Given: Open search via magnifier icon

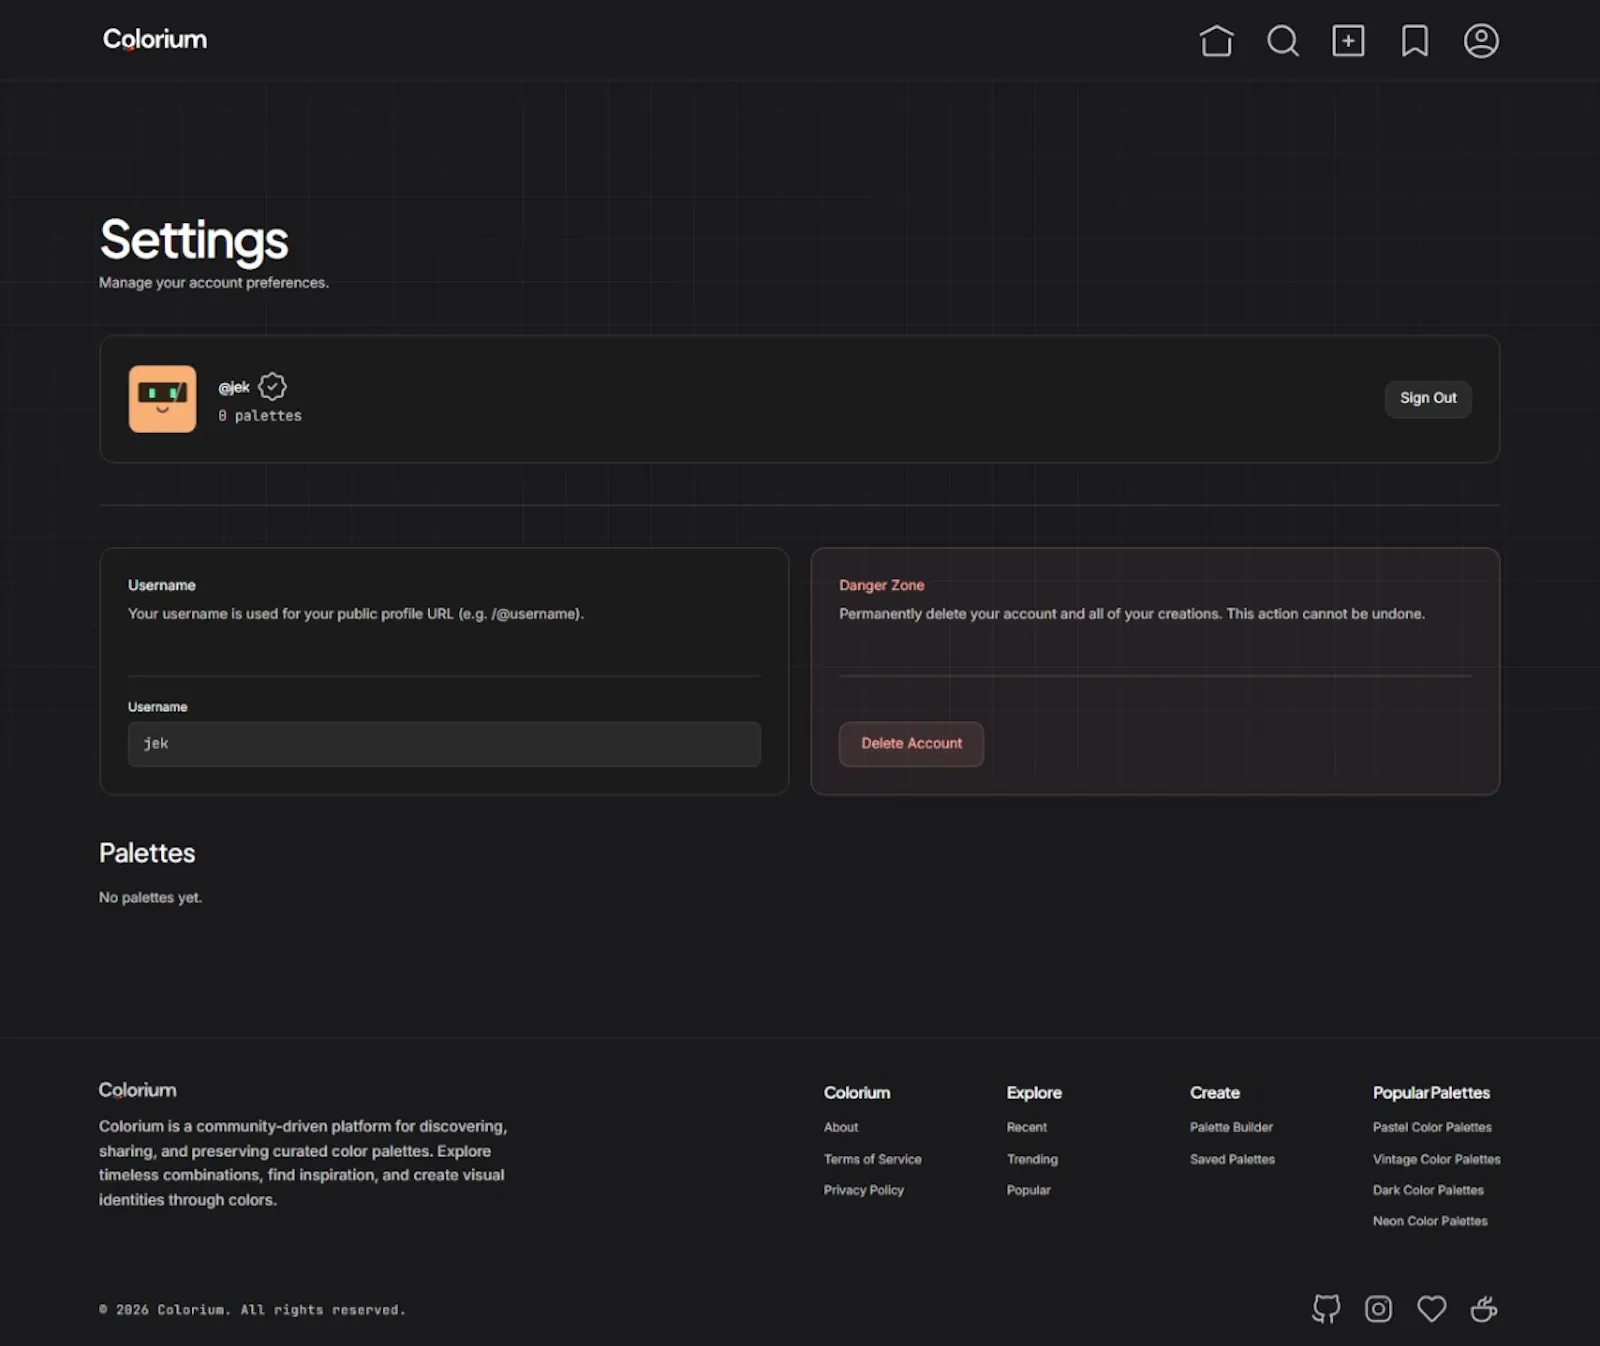Looking at the screenshot, I should [1283, 41].
